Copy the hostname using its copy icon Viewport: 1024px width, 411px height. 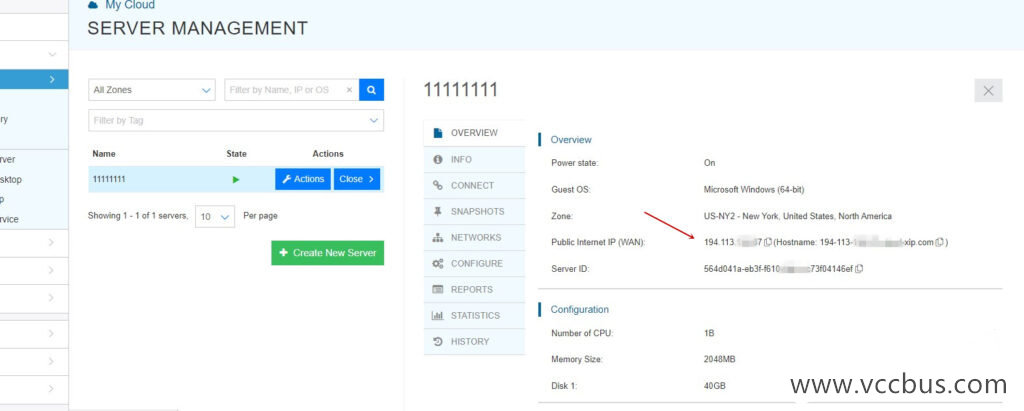[940, 242]
